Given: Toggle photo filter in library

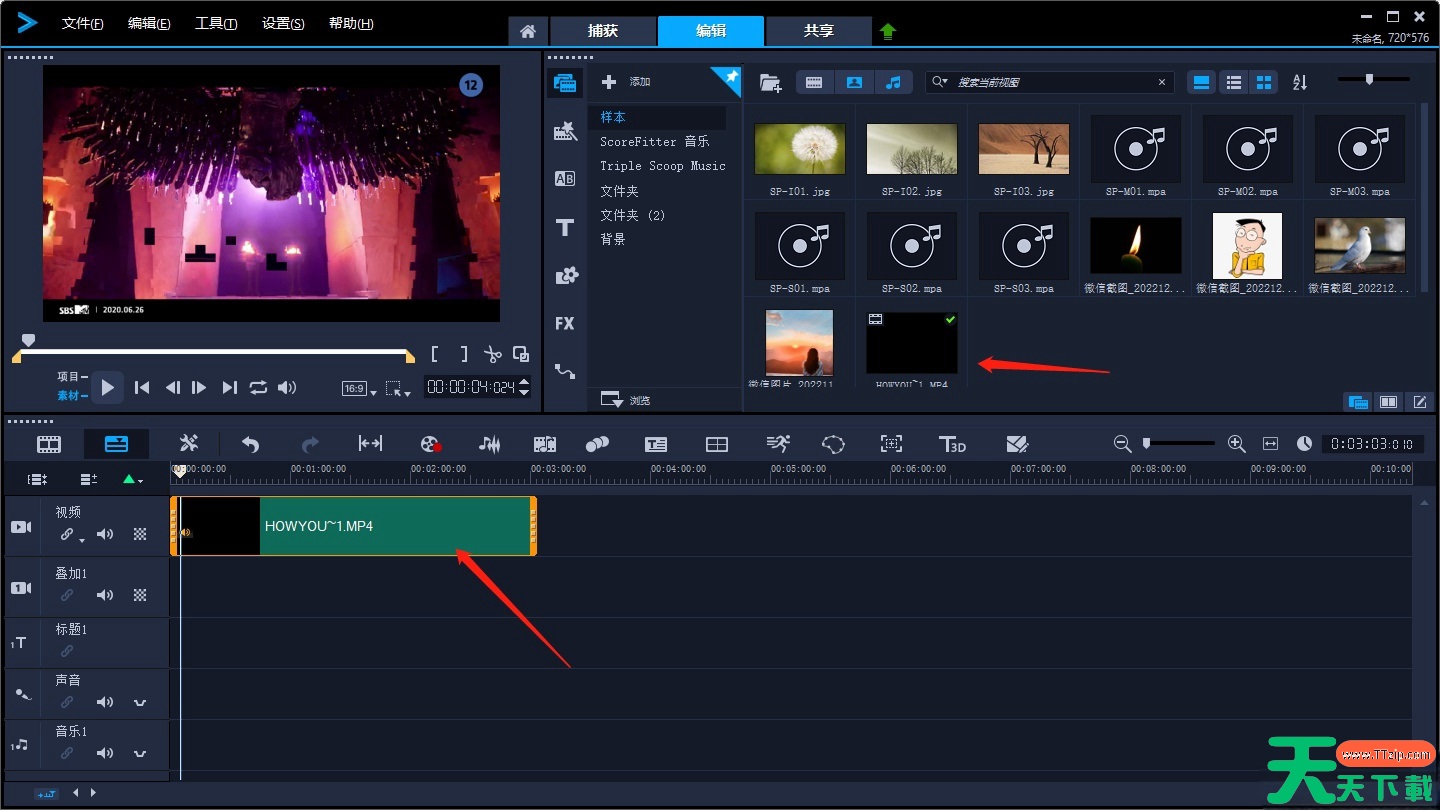Looking at the screenshot, I should [x=854, y=83].
